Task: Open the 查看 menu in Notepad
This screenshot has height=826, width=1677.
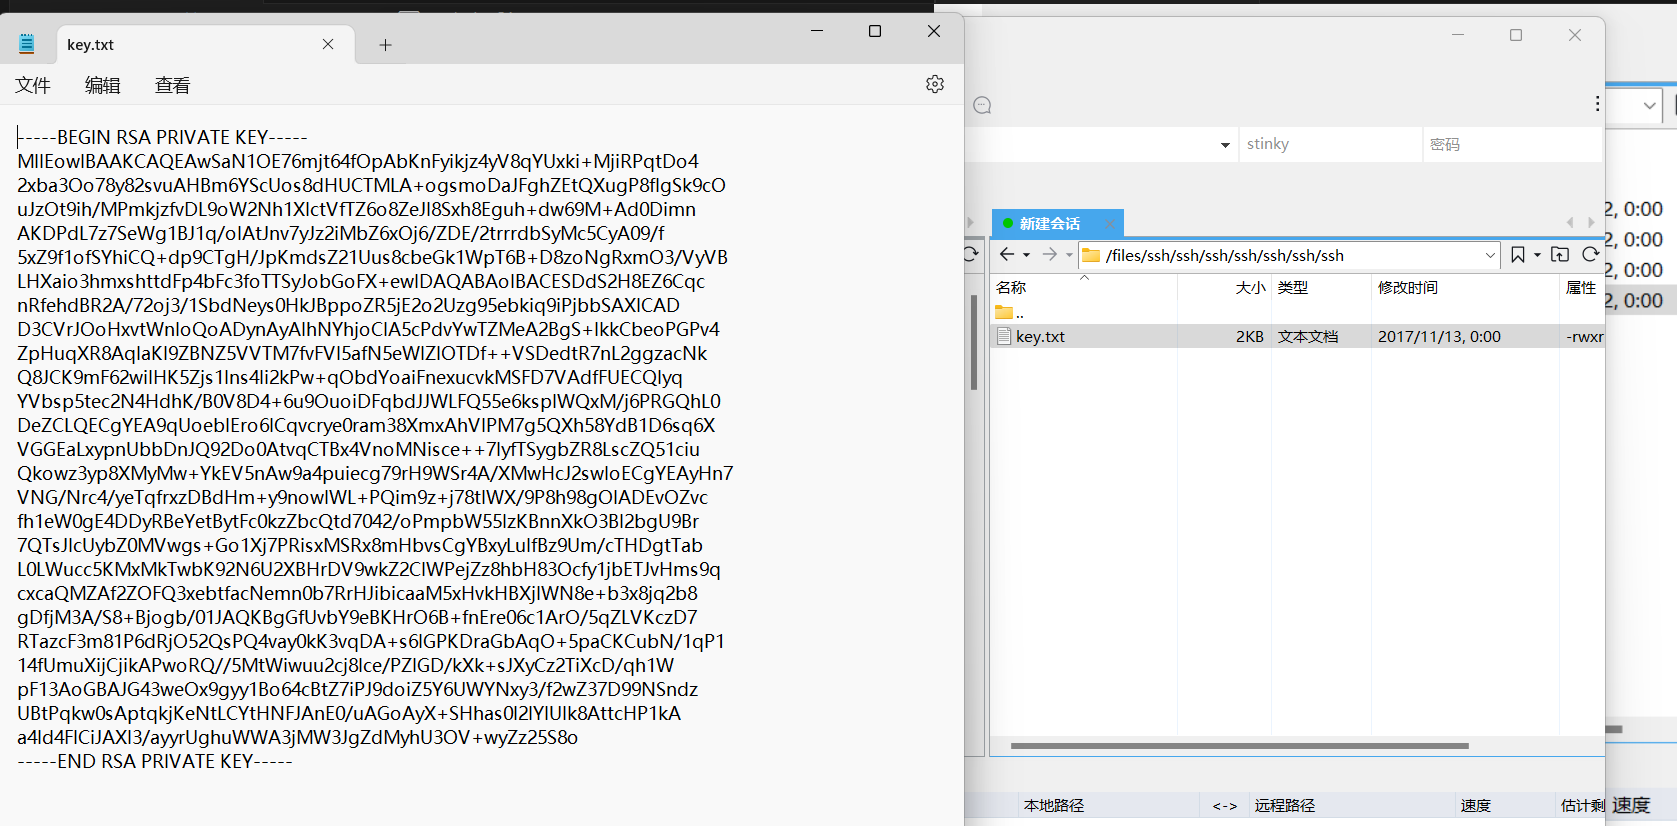Action: [x=173, y=86]
